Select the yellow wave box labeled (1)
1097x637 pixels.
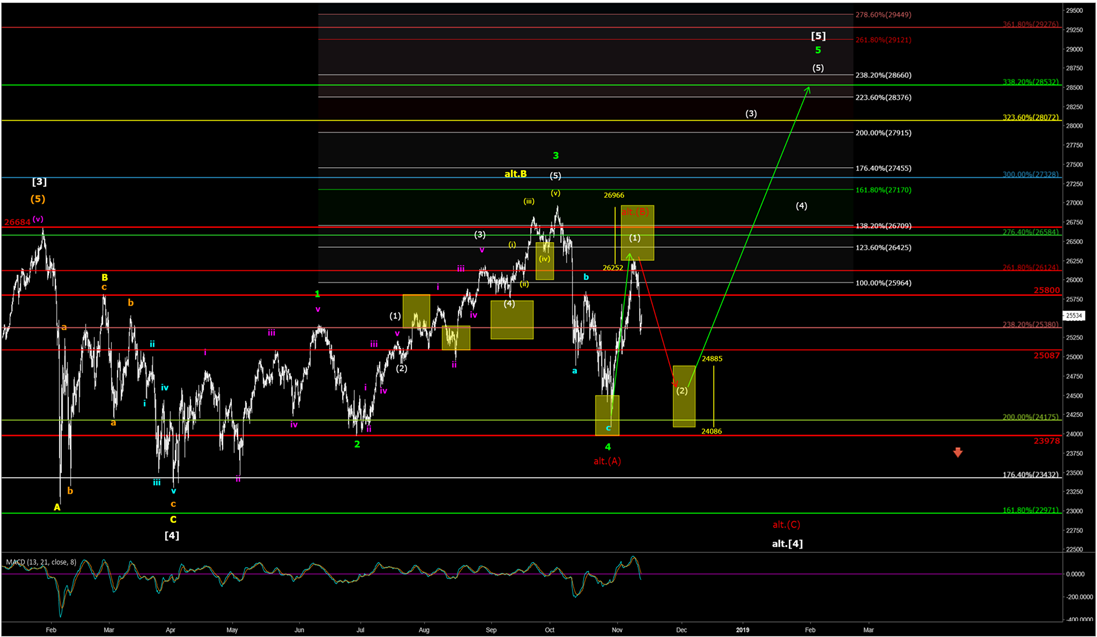(417, 313)
